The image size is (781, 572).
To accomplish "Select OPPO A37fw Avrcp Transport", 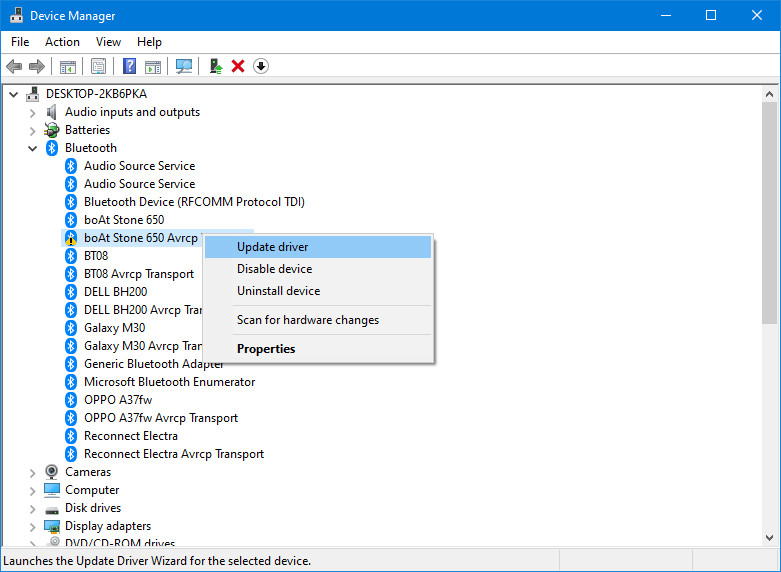I will coord(161,418).
